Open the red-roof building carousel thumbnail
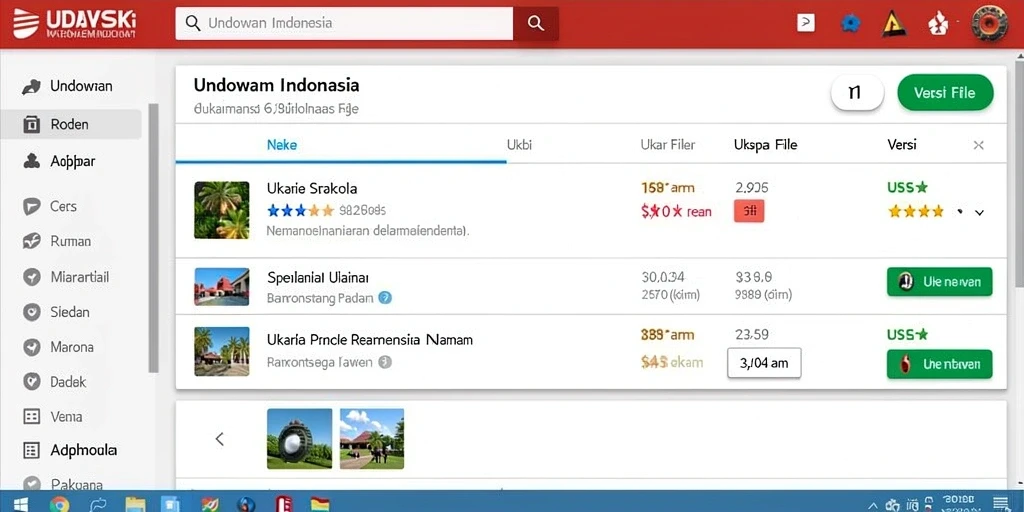The width and height of the screenshot is (1024, 512). [372, 439]
